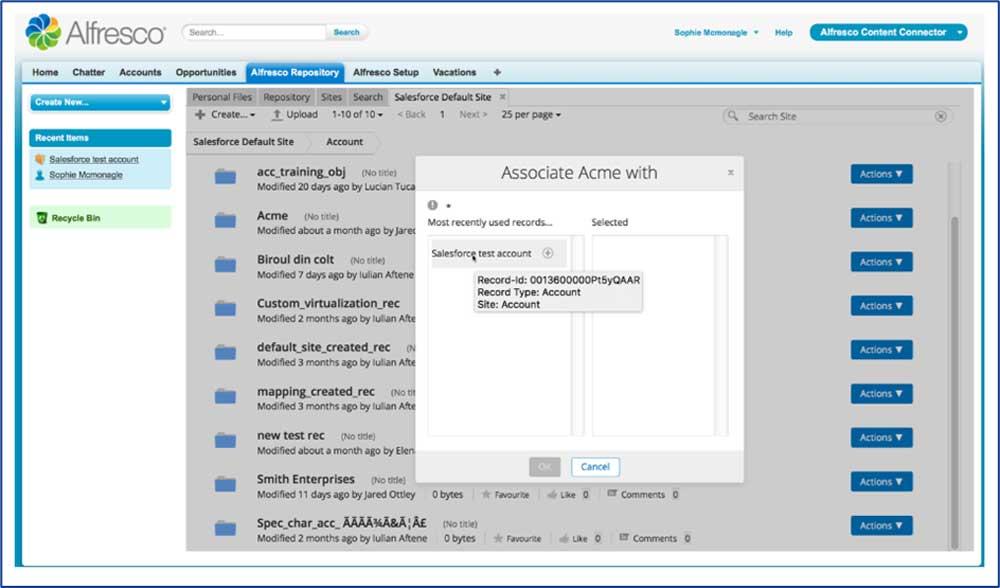Screen dimensions: 1000x588
Task: Click the Alfresco logo
Action: pyautogui.click(x=95, y=32)
